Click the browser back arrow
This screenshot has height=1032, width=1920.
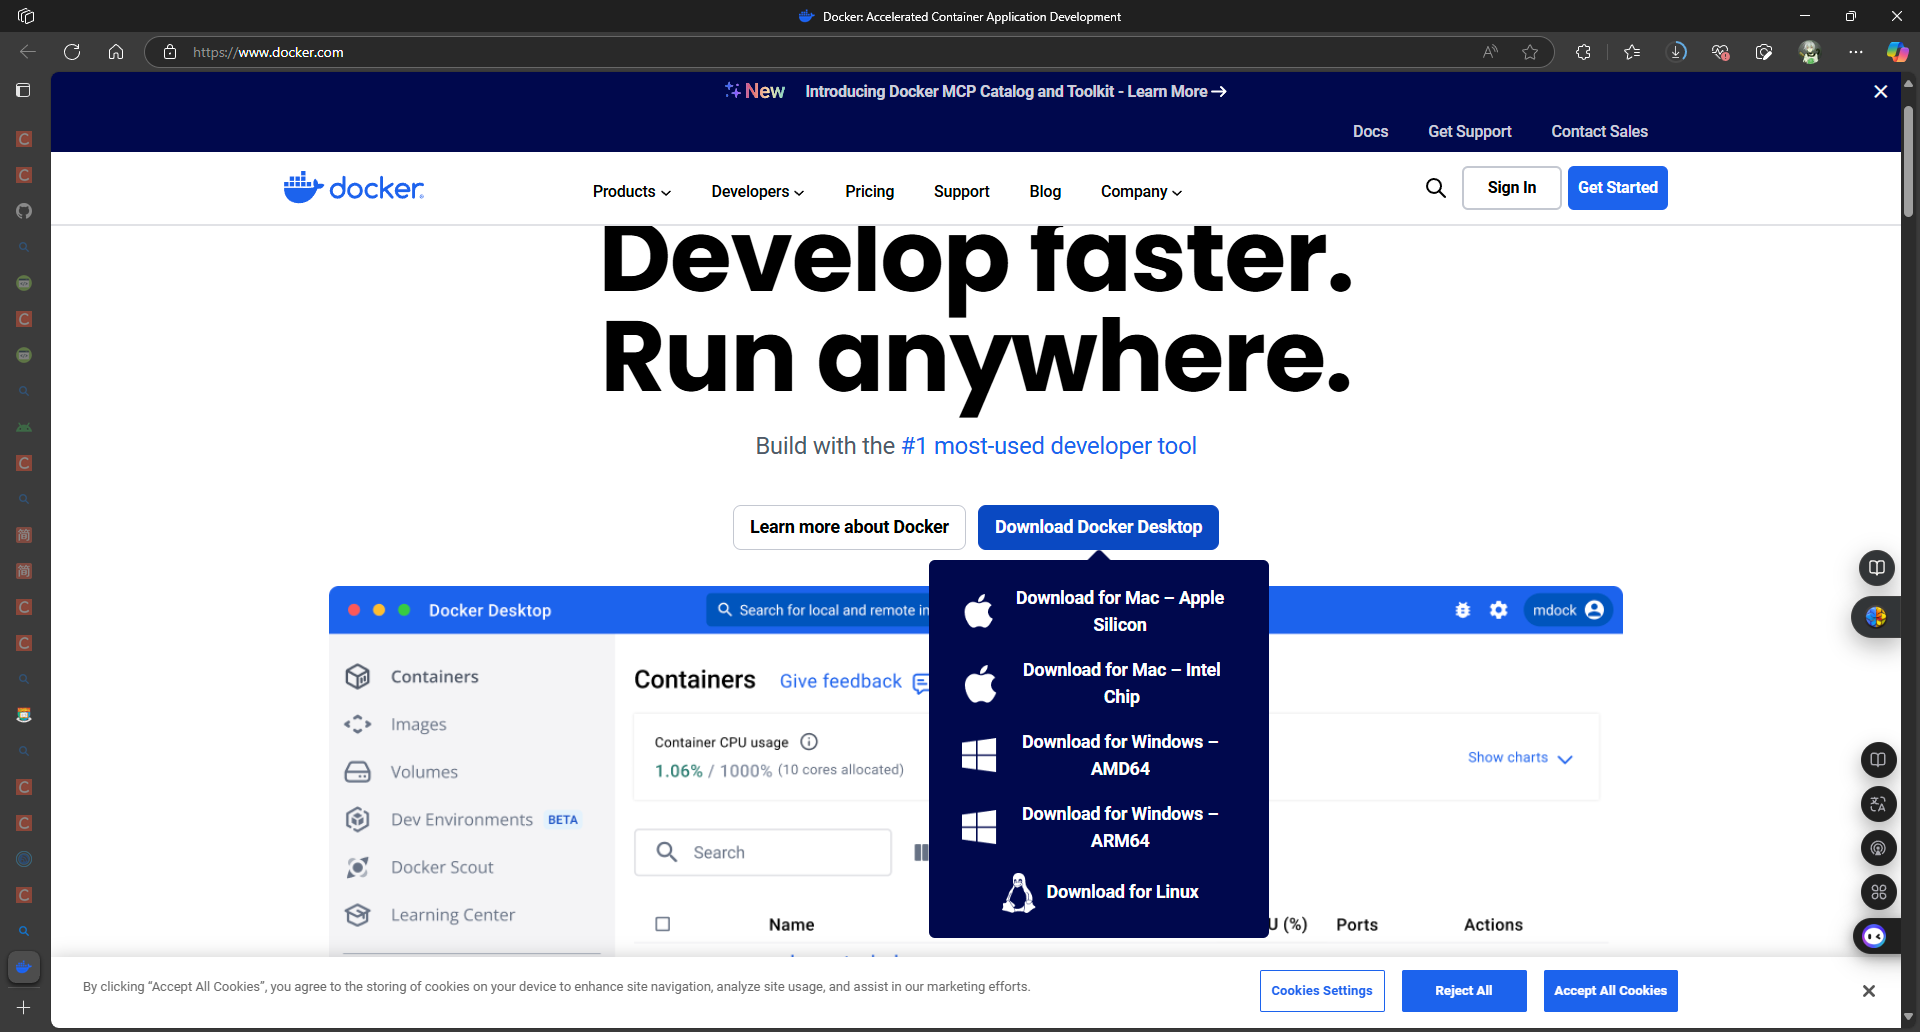(28, 52)
